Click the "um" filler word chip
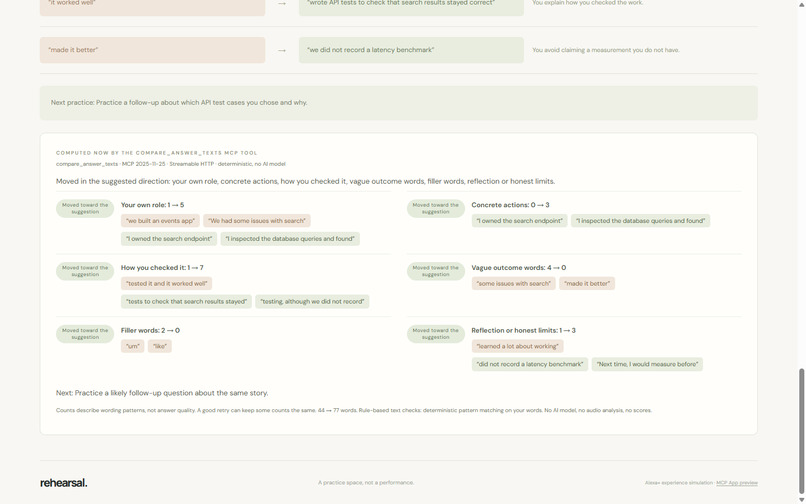Viewport: 806px width, 504px height. pyautogui.click(x=133, y=346)
